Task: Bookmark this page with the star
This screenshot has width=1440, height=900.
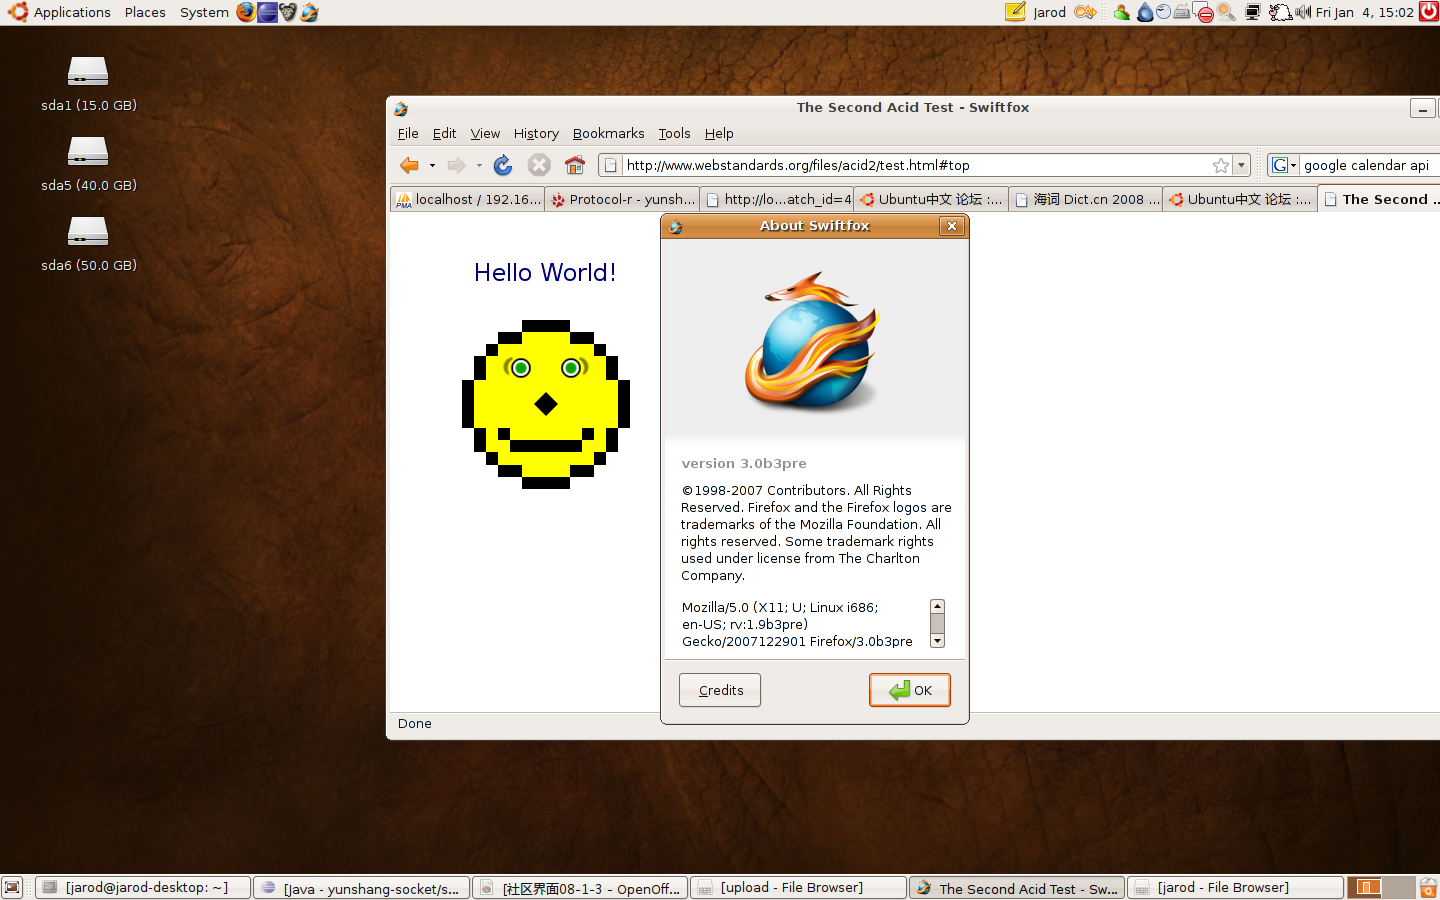Action: point(1221,165)
